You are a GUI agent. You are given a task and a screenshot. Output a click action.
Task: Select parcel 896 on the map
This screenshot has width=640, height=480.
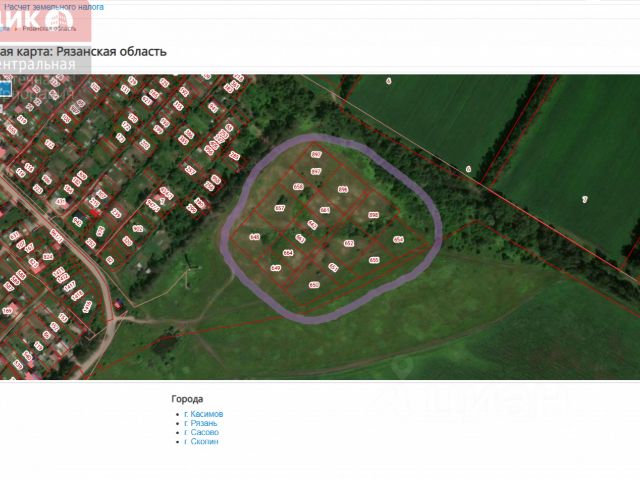coord(343,189)
